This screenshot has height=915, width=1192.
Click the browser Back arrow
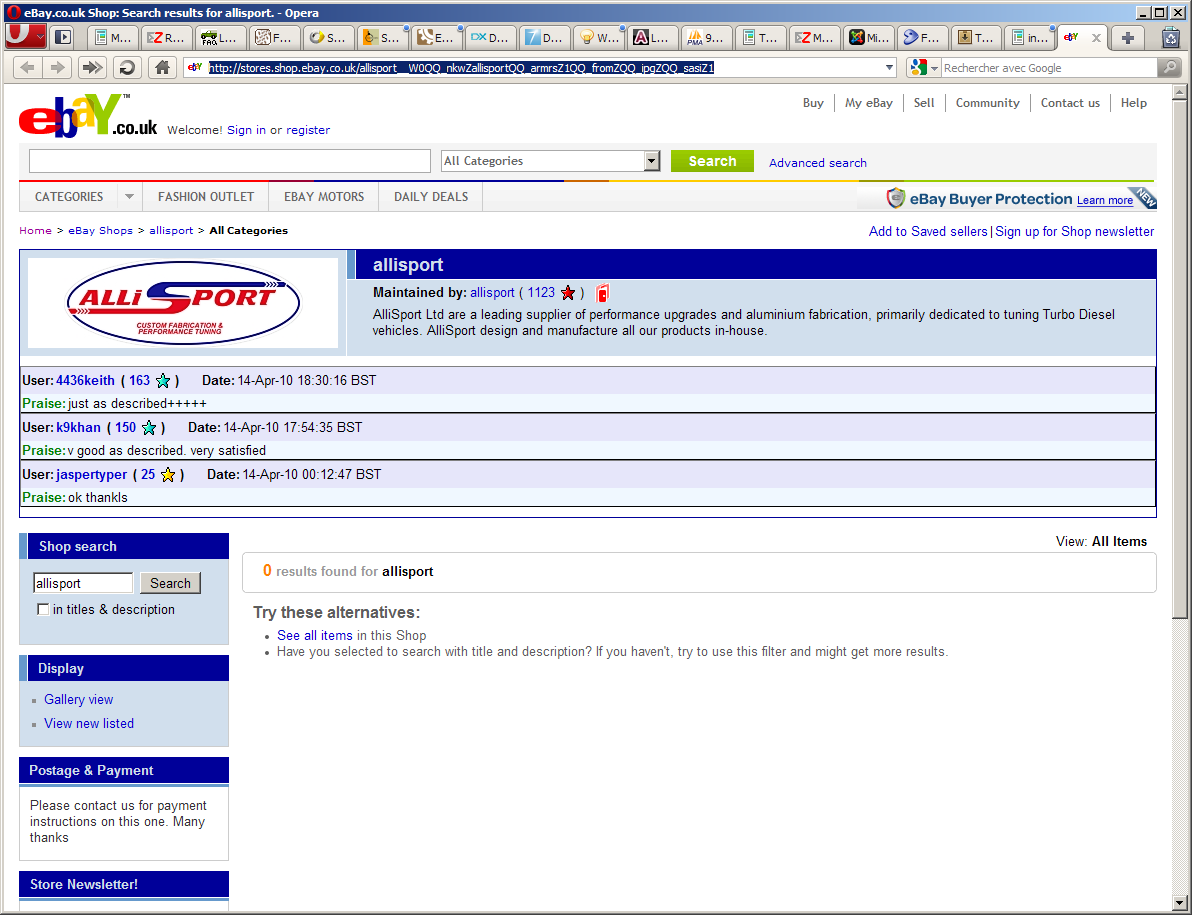tap(27, 68)
